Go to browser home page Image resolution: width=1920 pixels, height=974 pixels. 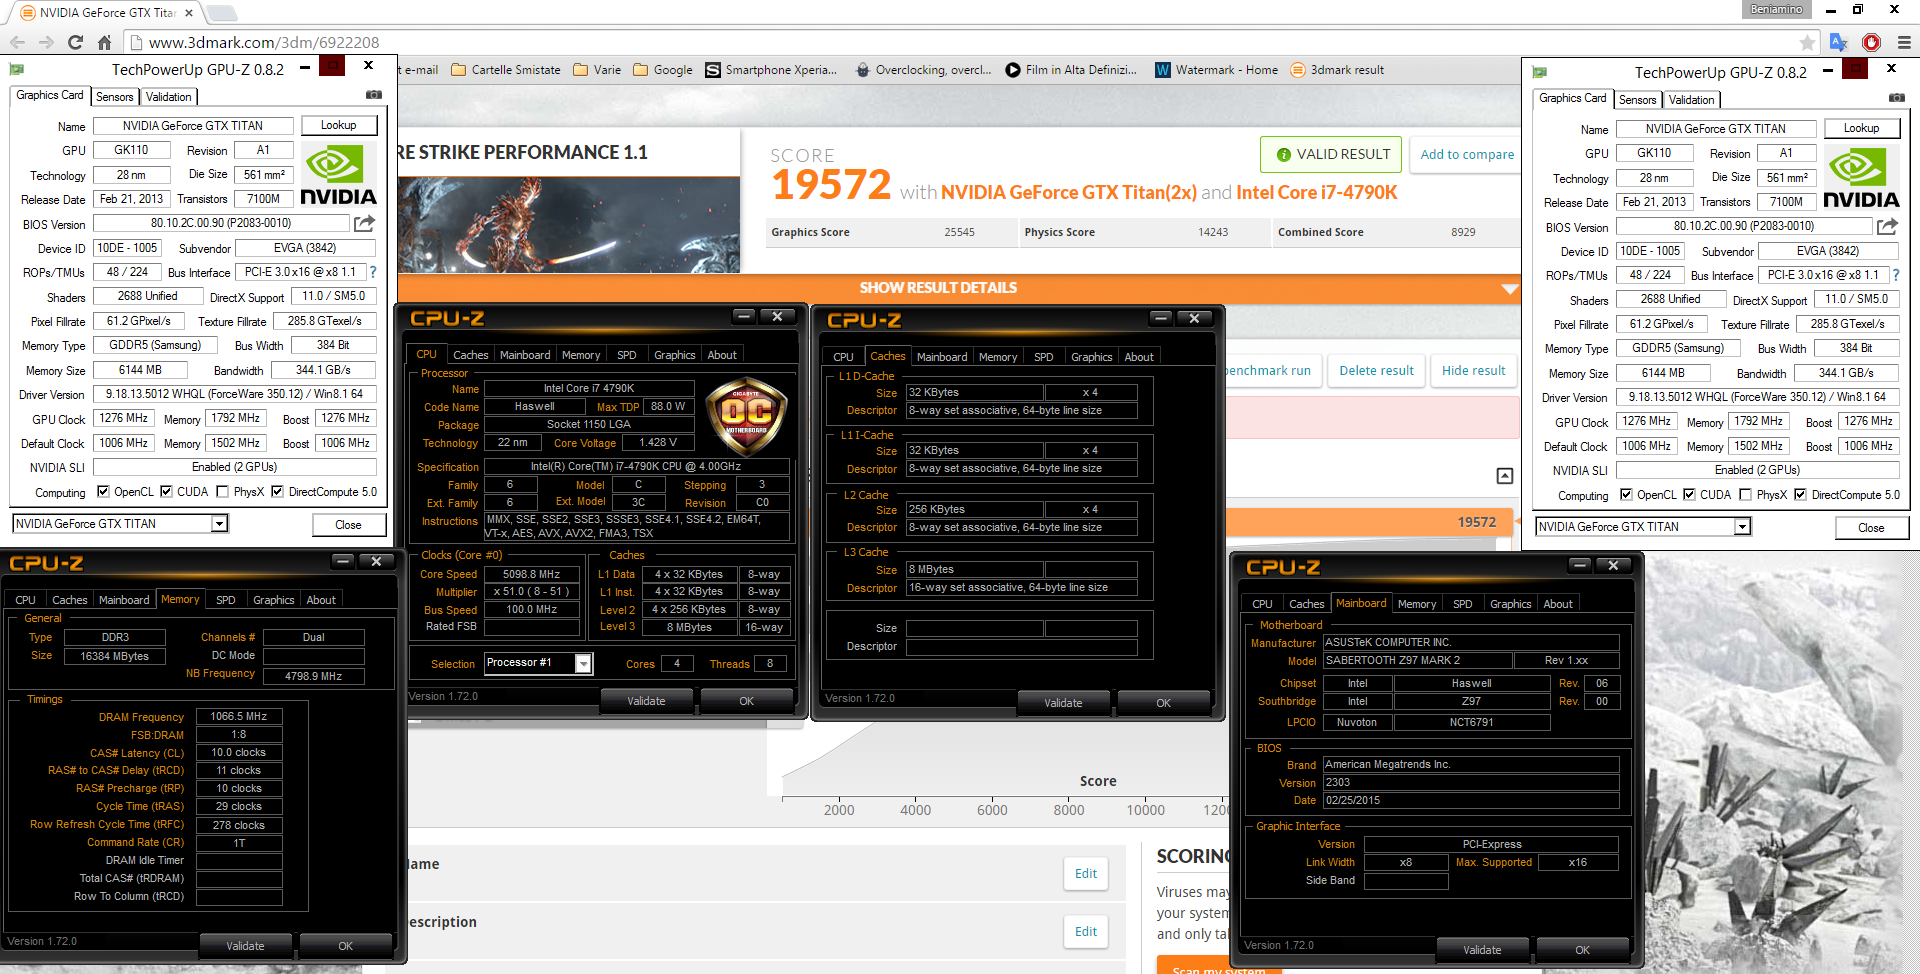tap(104, 42)
